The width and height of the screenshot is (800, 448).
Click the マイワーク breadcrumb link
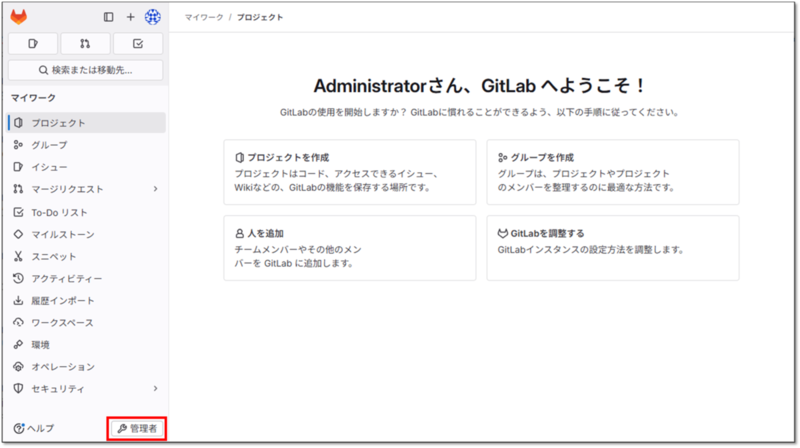pos(204,17)
